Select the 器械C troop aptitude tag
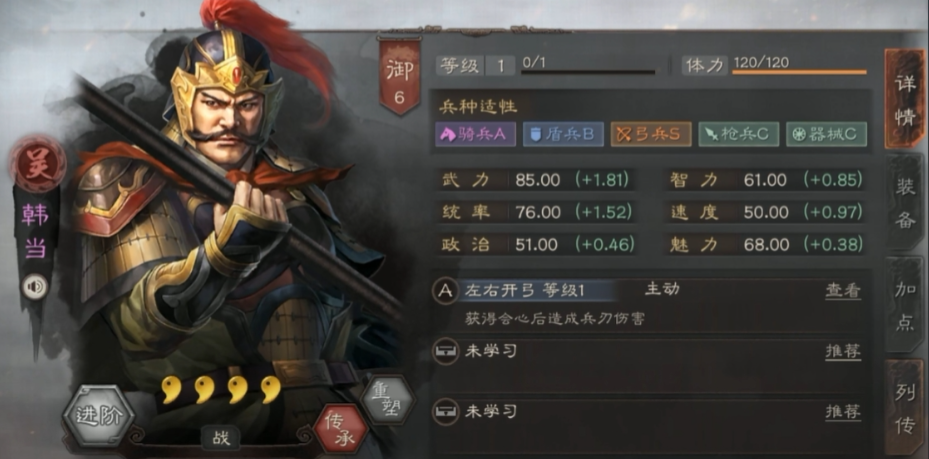929x459 pixels. [827, 134]
